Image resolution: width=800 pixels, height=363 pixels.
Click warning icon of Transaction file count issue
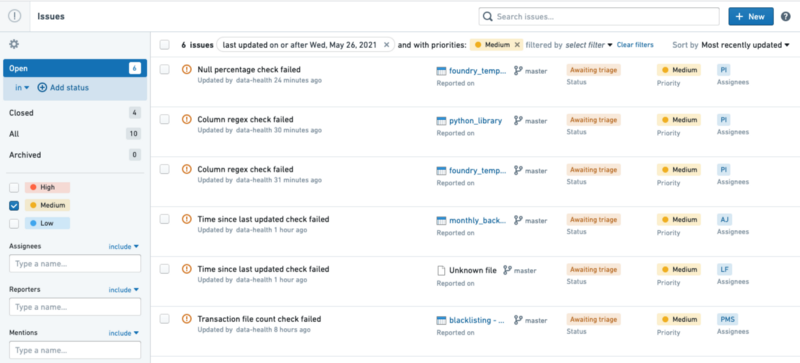pyautogui.click(x=187, y=319)
